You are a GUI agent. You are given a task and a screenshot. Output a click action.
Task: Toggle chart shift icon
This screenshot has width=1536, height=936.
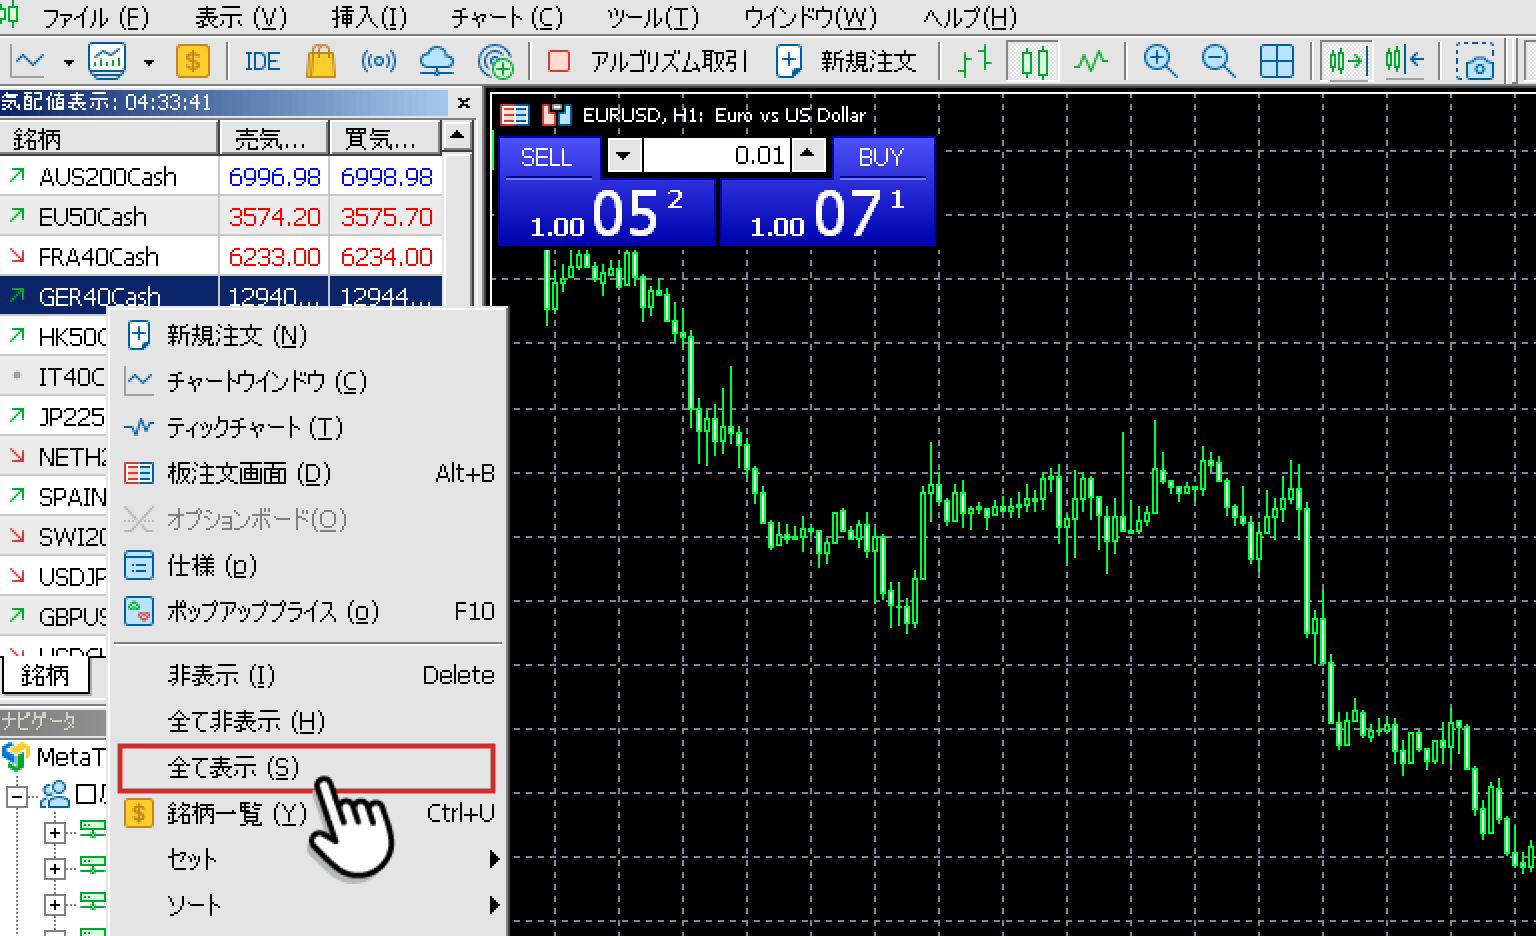(x=1405, y=62)
